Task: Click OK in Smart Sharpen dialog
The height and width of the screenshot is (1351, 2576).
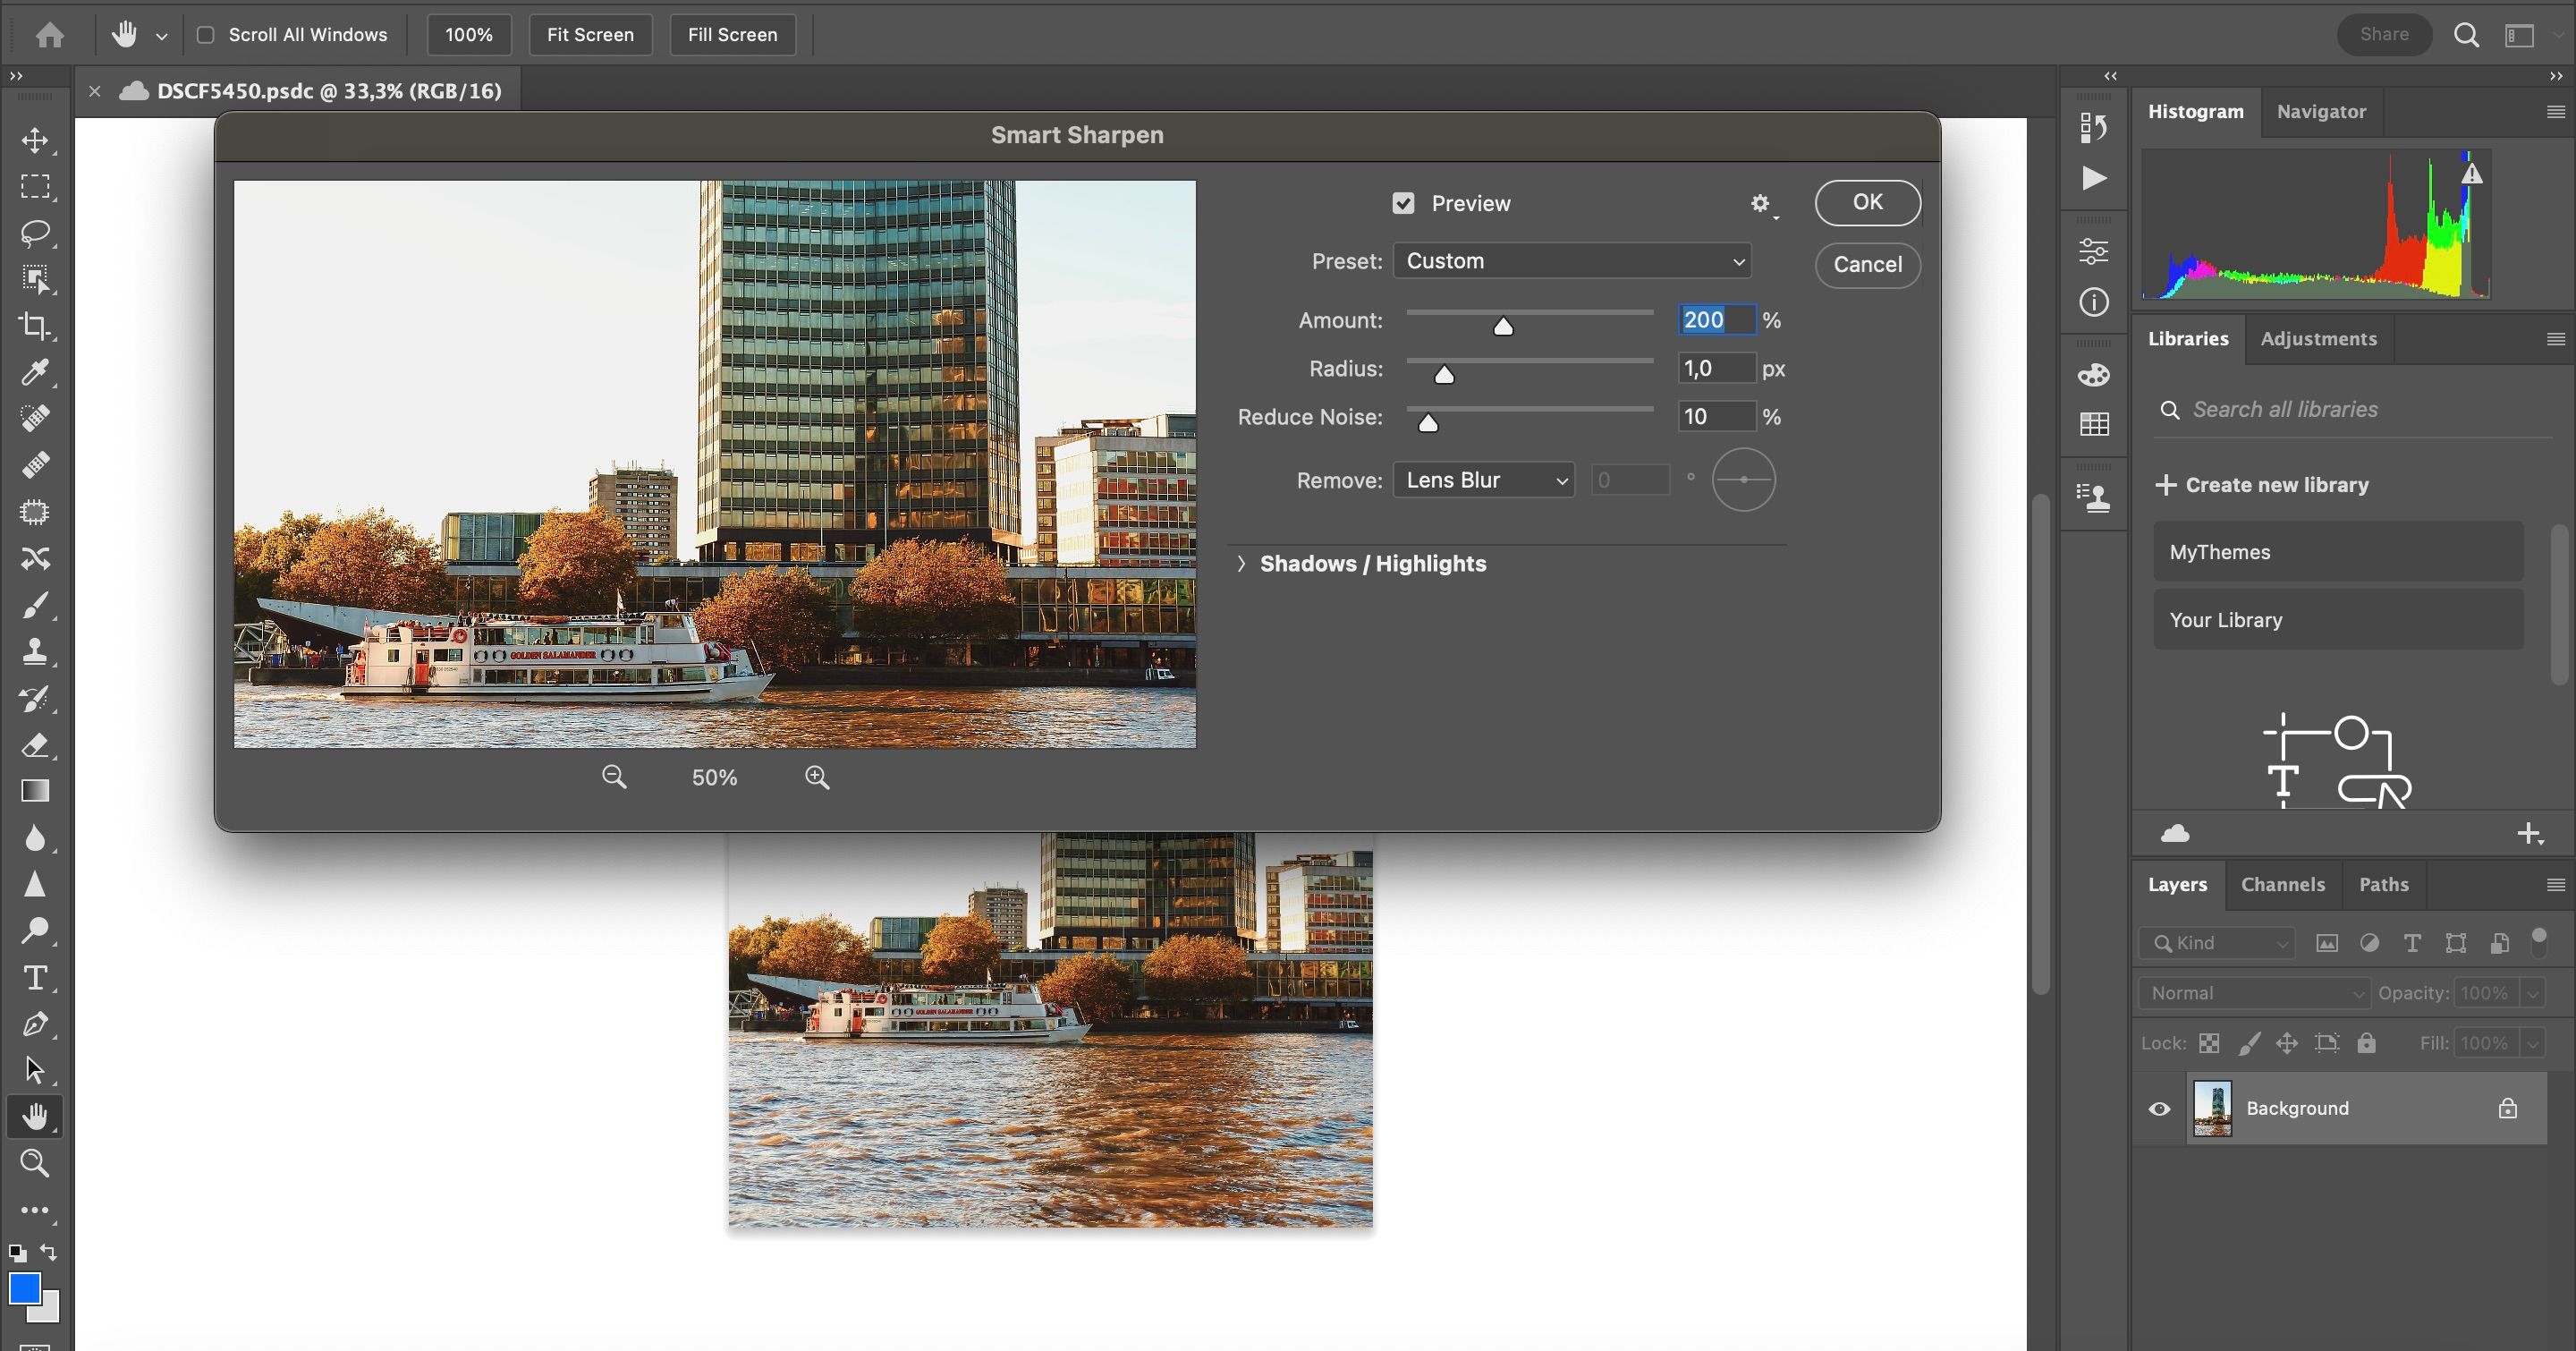Action: pyautogui.click(x=1866, y=202)
